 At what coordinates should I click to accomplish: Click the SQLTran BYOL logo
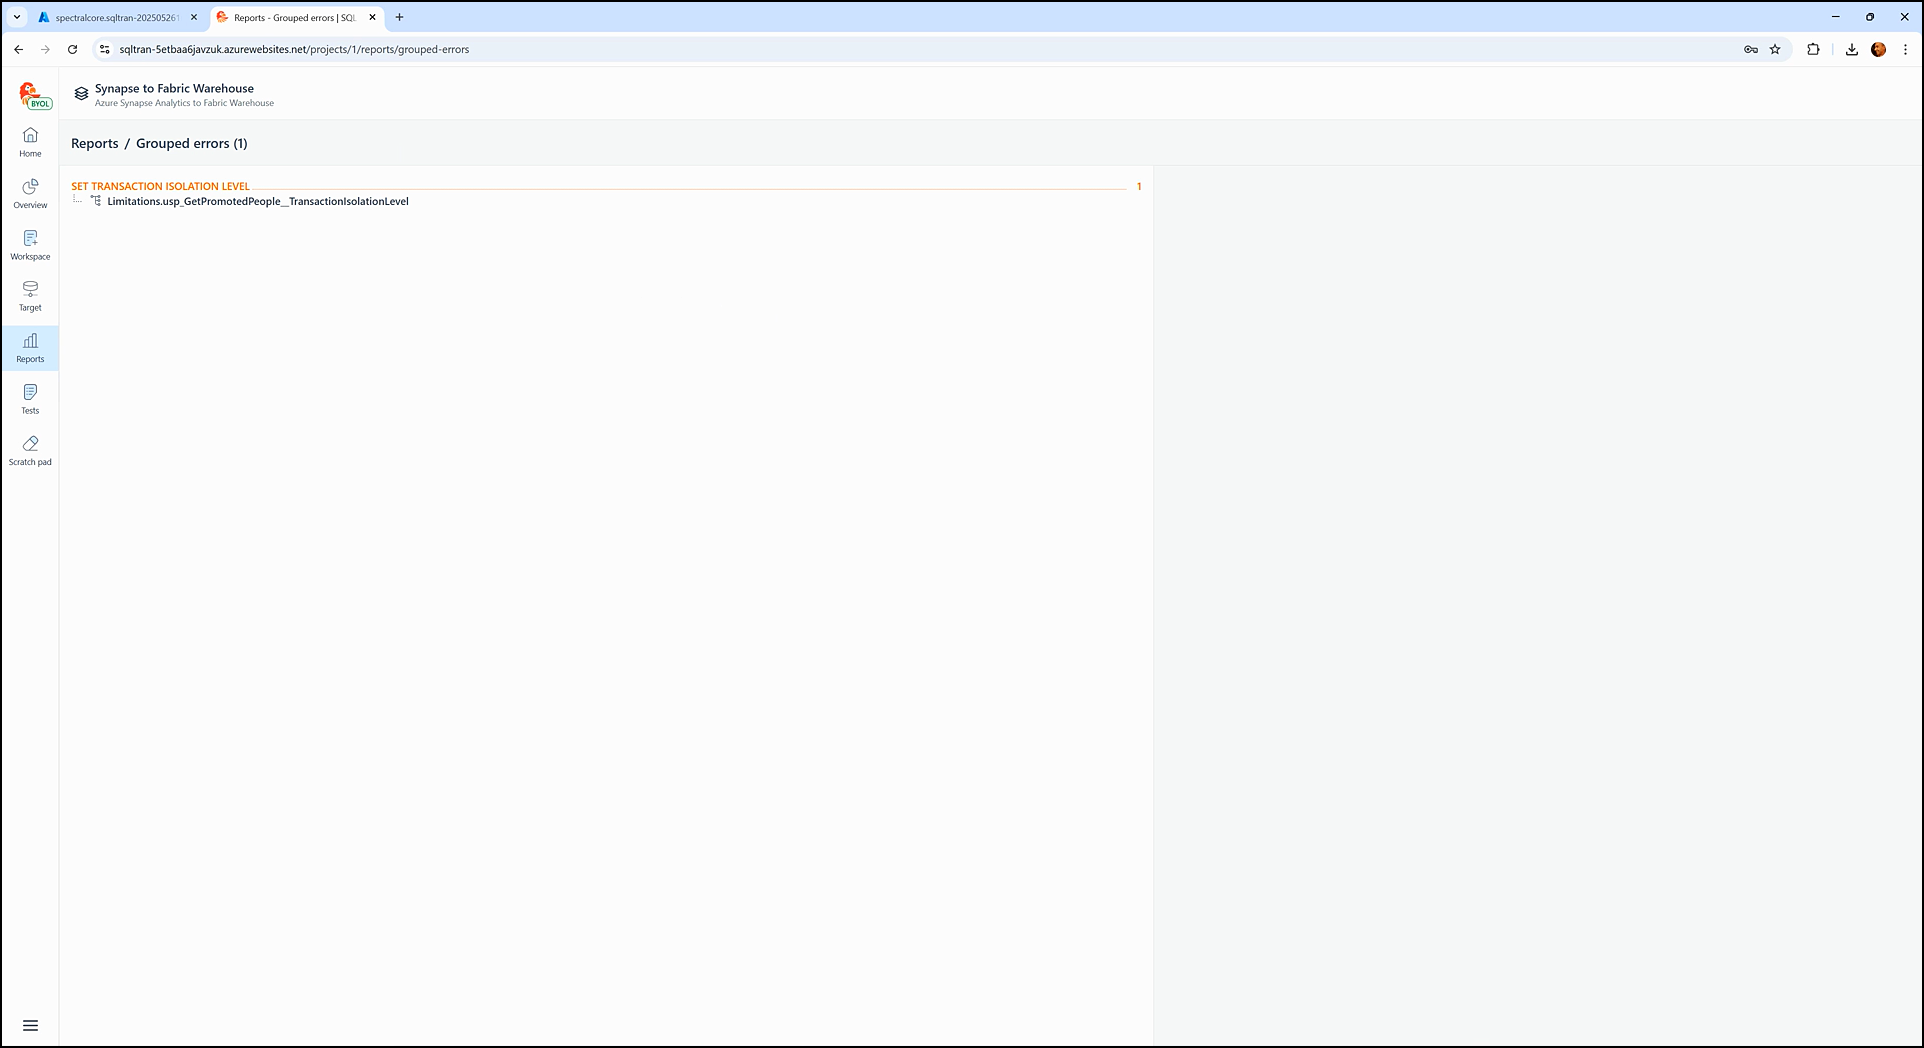[x=34, y=96]
